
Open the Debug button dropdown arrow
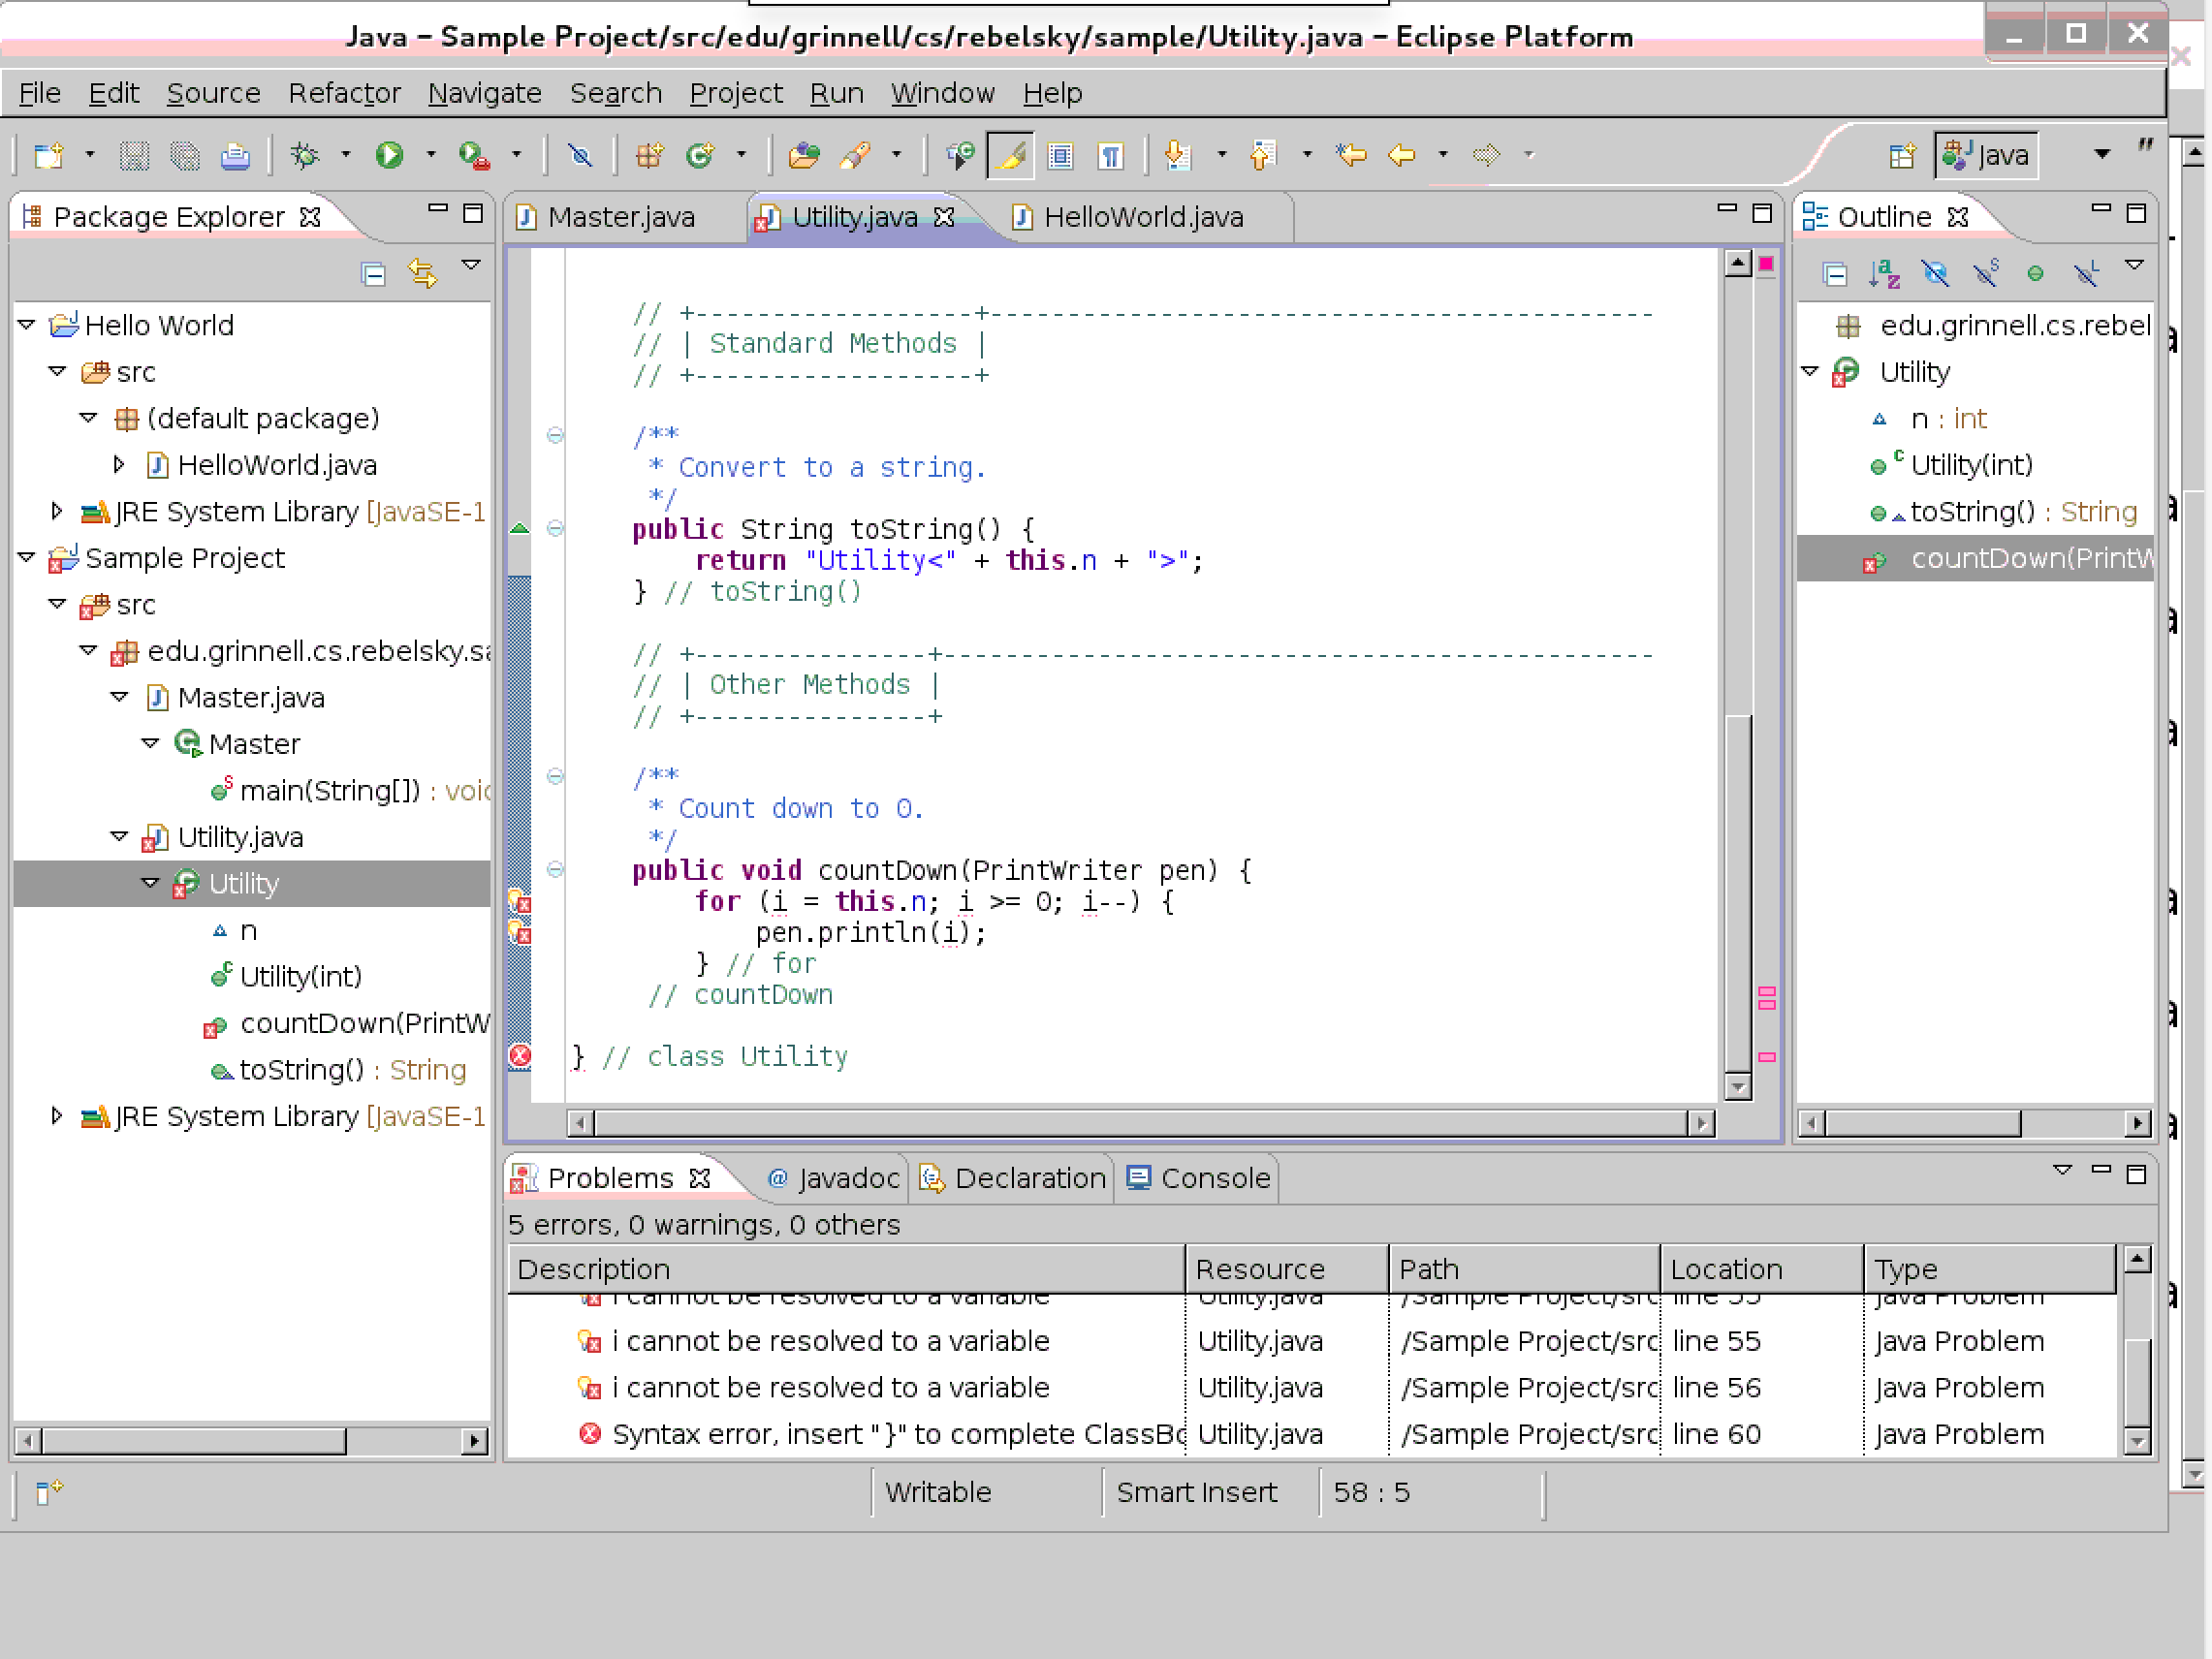click(346, 155)
